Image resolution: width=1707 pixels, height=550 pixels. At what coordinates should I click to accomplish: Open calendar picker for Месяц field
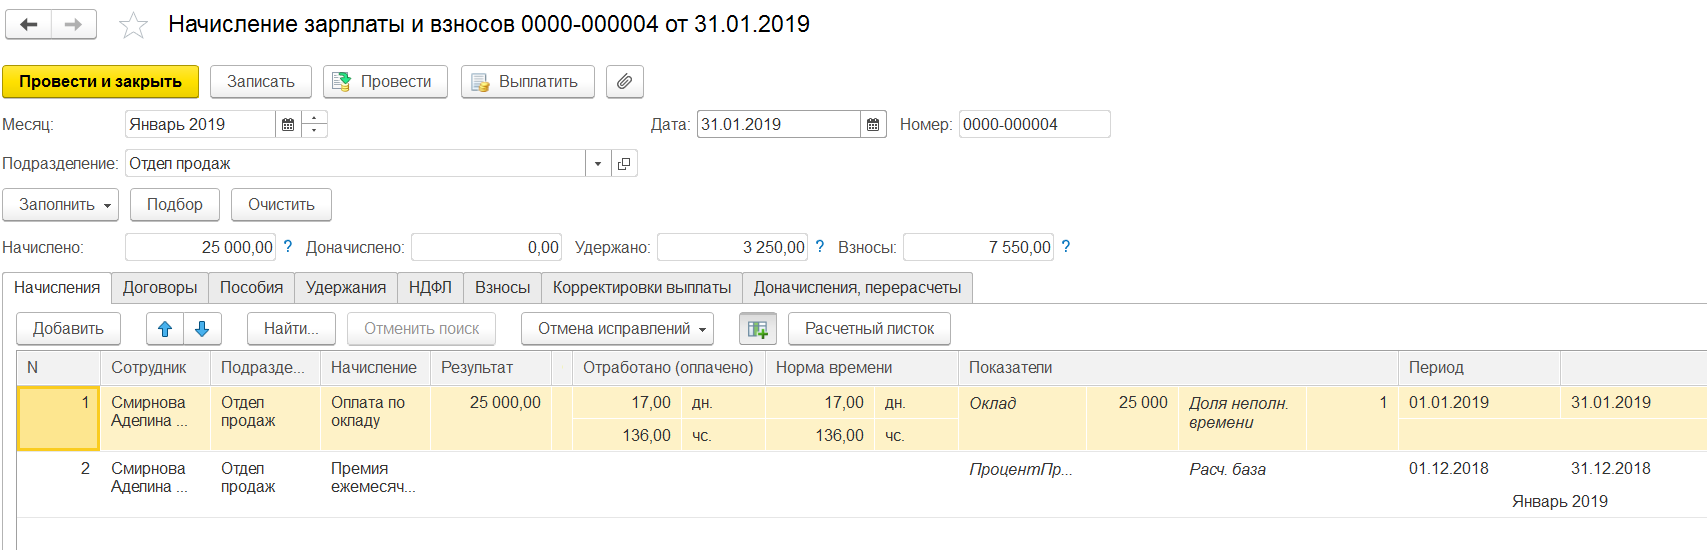pyautogui.click(x=288, y=125)
